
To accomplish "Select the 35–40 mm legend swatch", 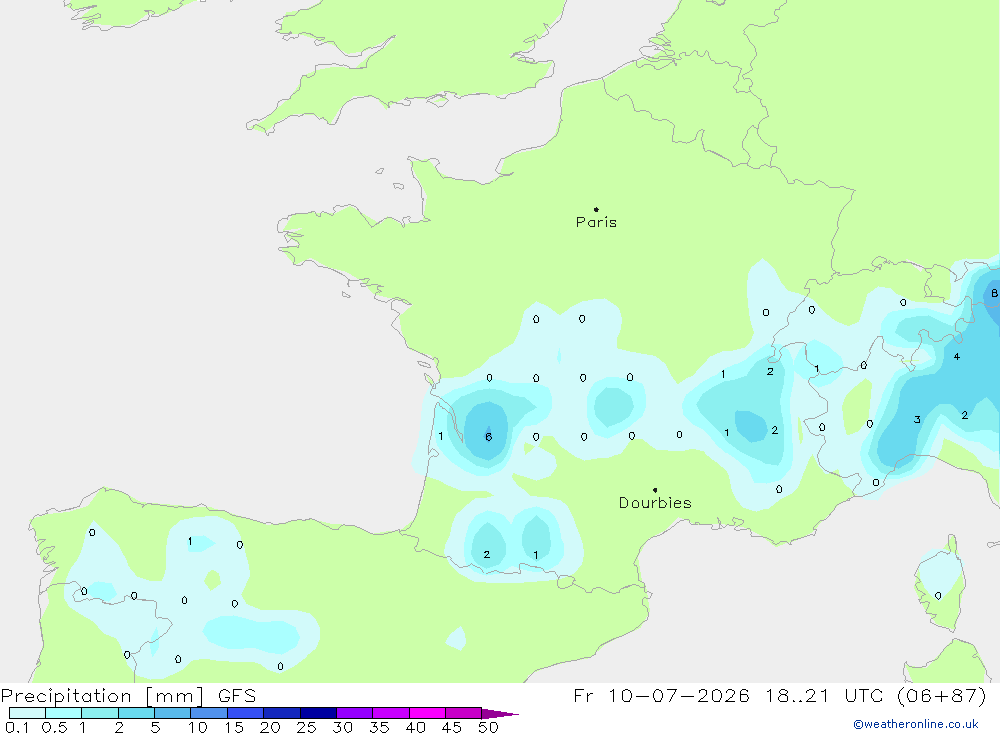I will [x=391, y=713].
